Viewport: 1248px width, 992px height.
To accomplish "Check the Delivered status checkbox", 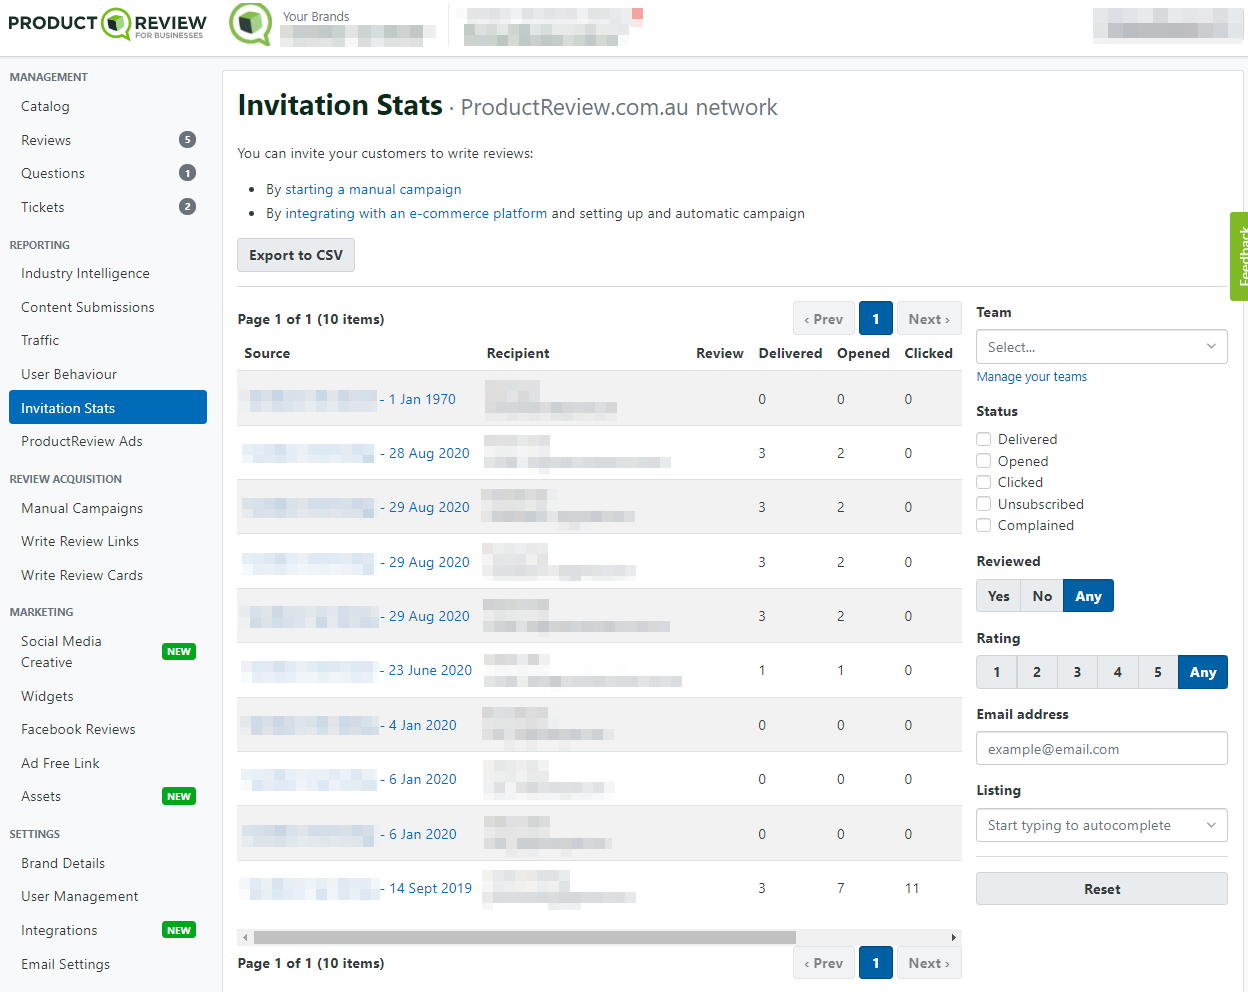I will point(984,439).
